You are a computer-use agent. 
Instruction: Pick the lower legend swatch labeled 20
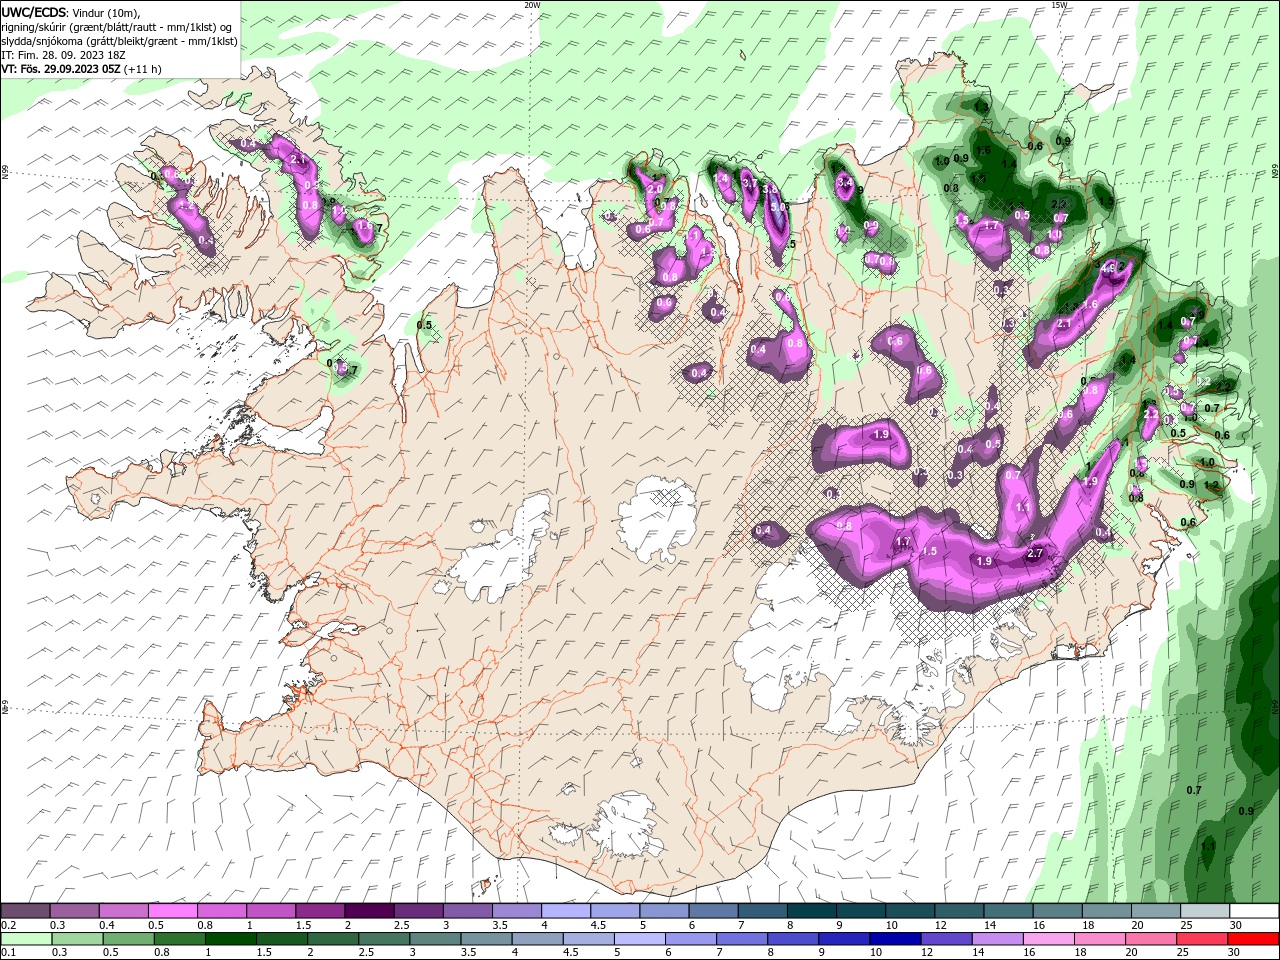tap(1152, 939)
